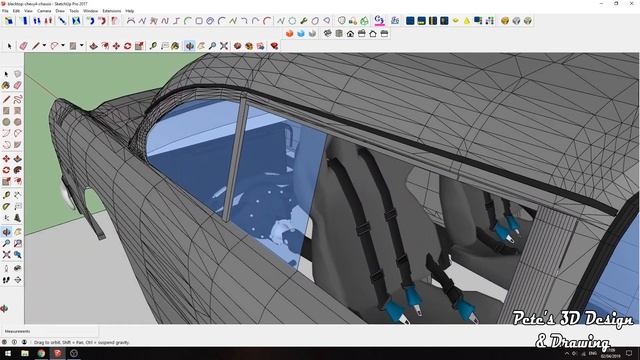This screenshot has width=640, height=360.
Task: Open File Explorer from taskbar
Action: 25,353
